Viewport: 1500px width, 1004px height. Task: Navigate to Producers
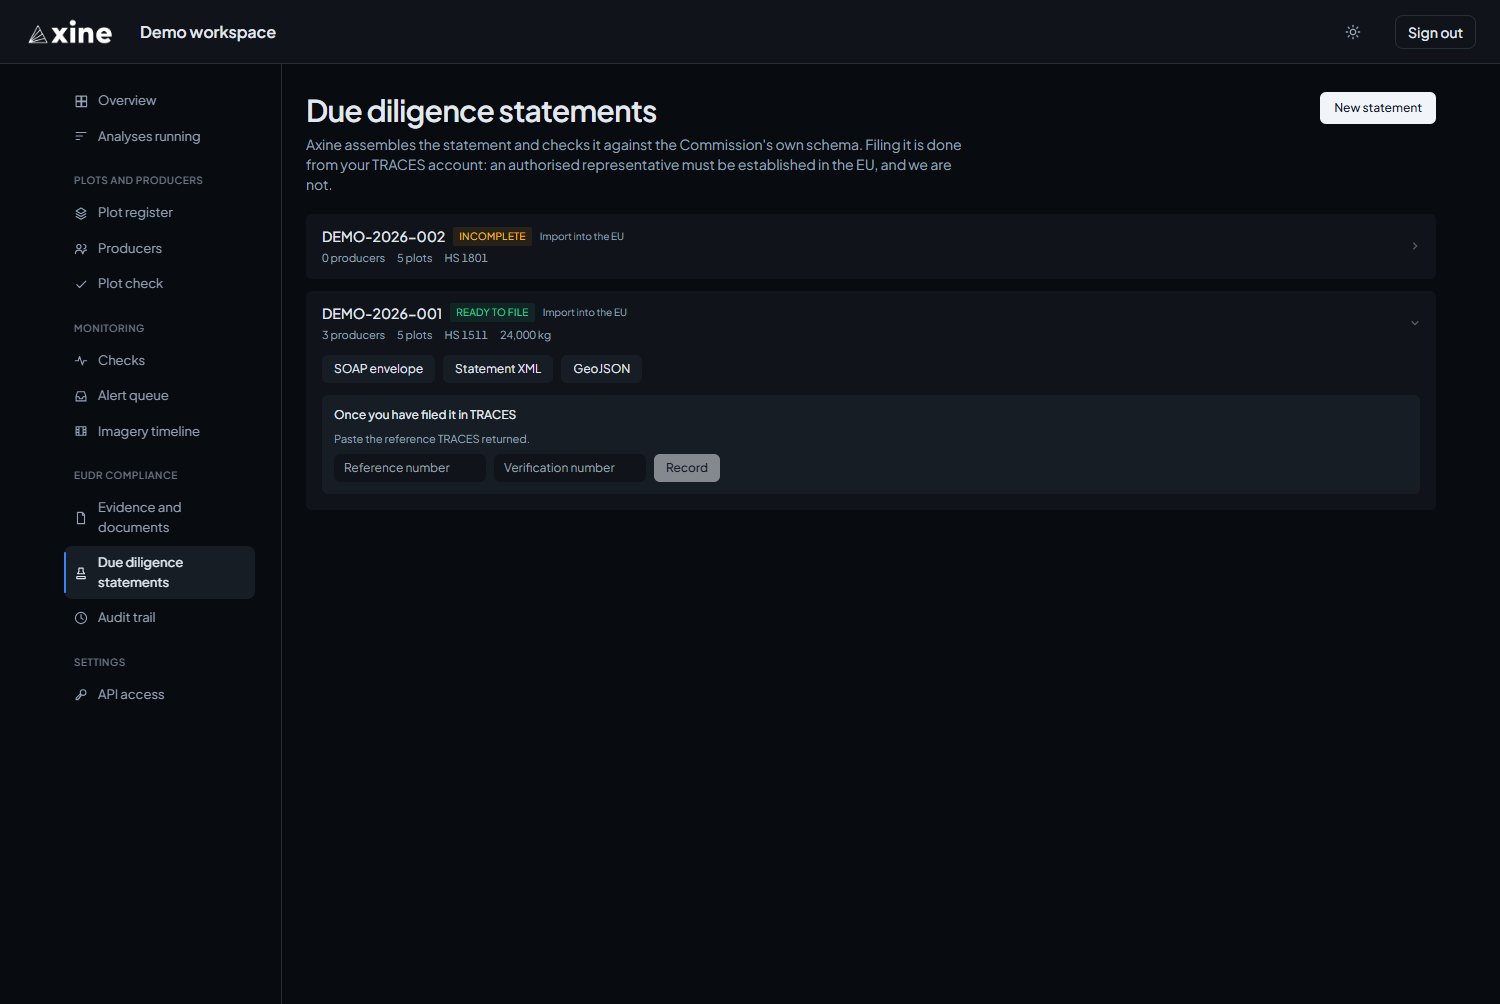159,249
